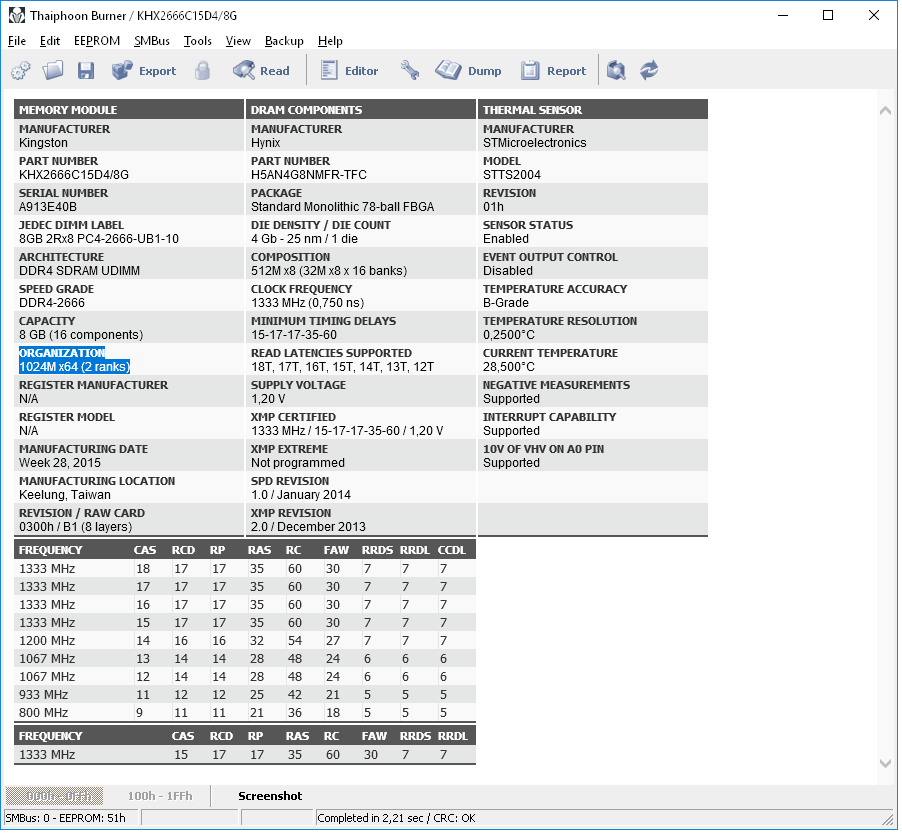902x833 pixels.
Task: Click the Thaiphoon Burner title bar app icon
Action: tap(17, 16)
